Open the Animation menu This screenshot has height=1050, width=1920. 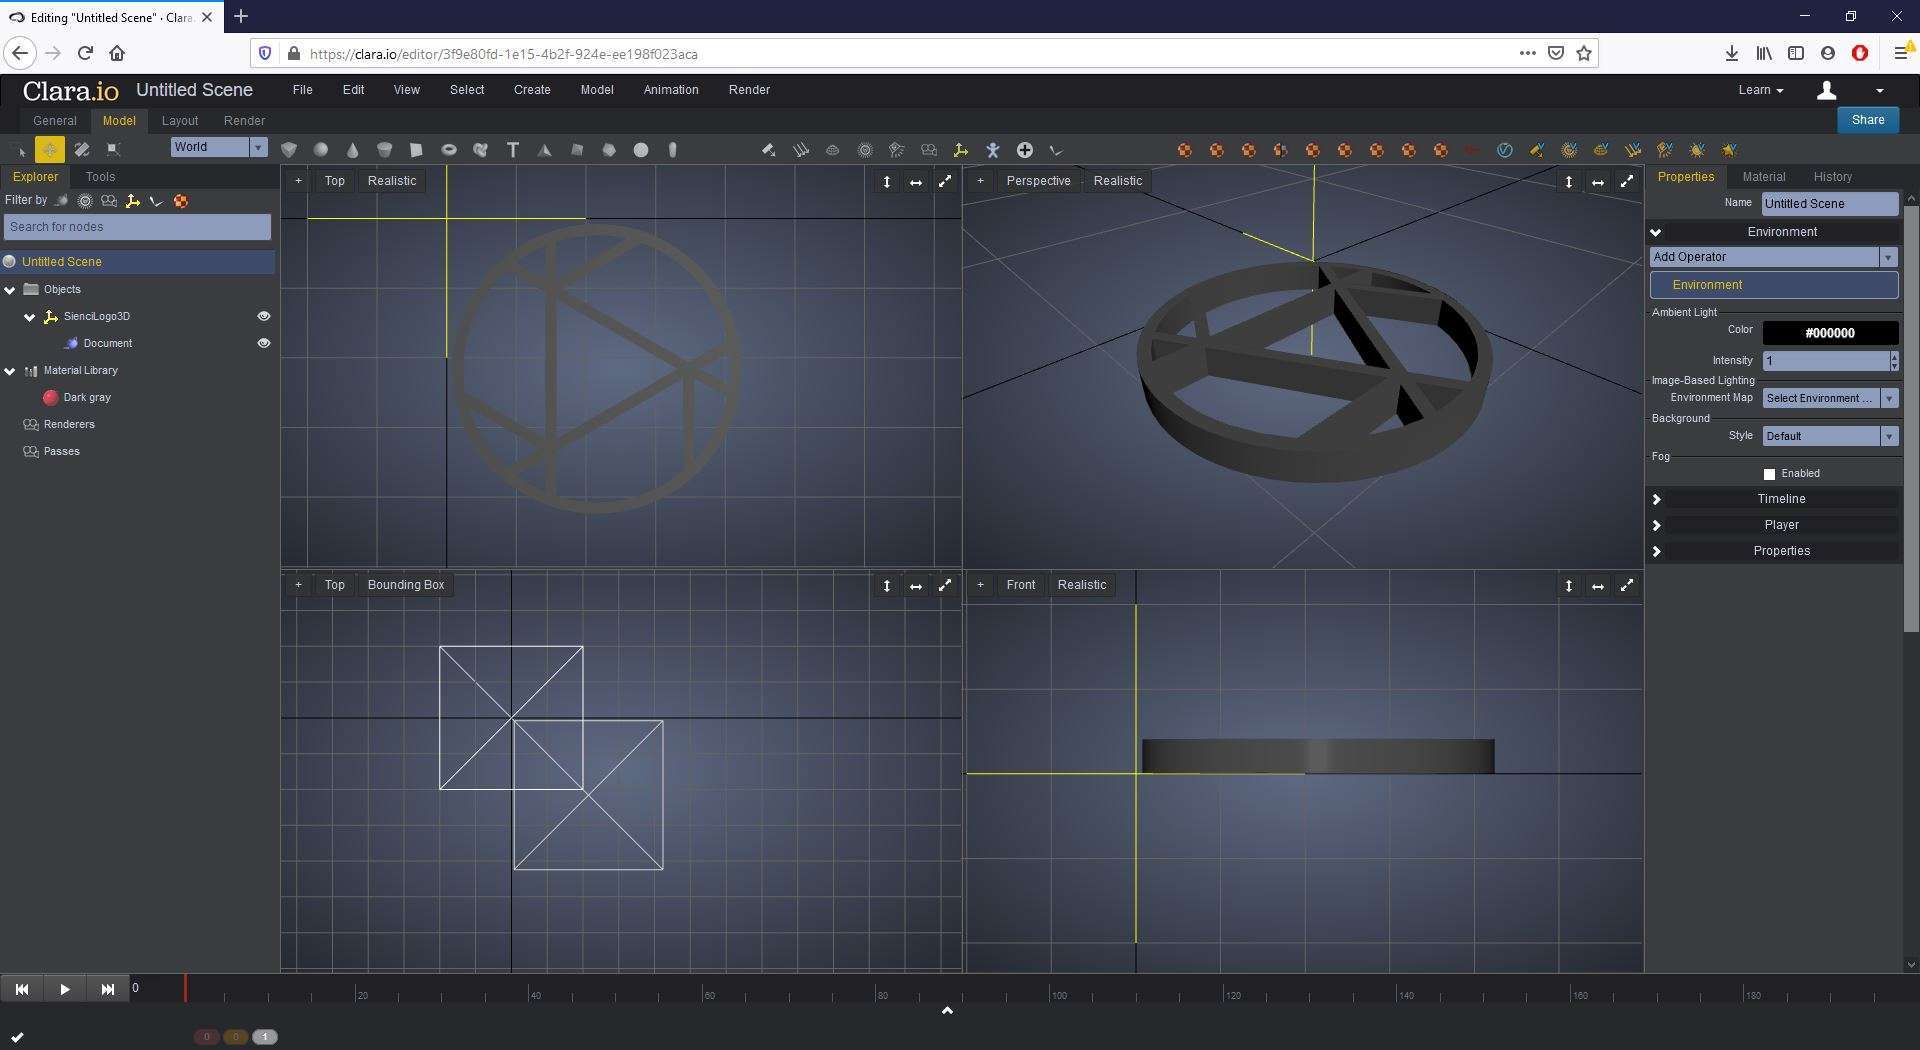point(671,90)
